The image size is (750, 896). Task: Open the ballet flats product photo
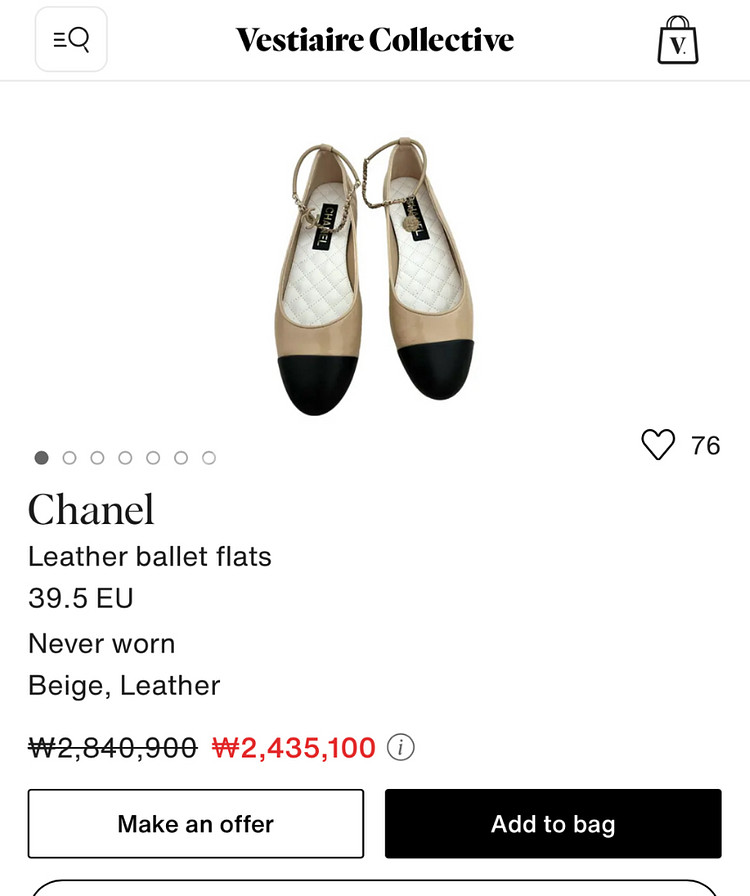tap(374, 277)
